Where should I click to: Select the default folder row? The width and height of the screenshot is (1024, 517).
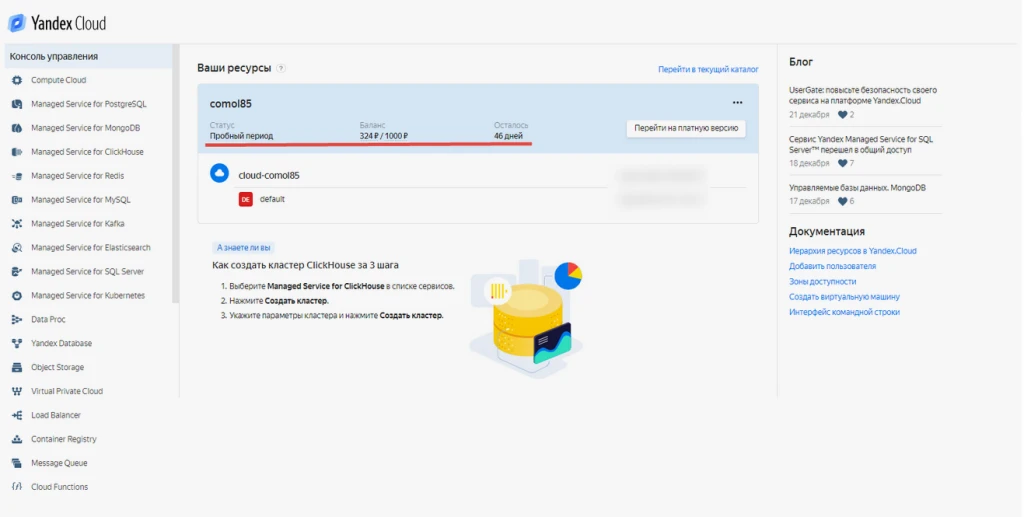click(x=490, y=199)
